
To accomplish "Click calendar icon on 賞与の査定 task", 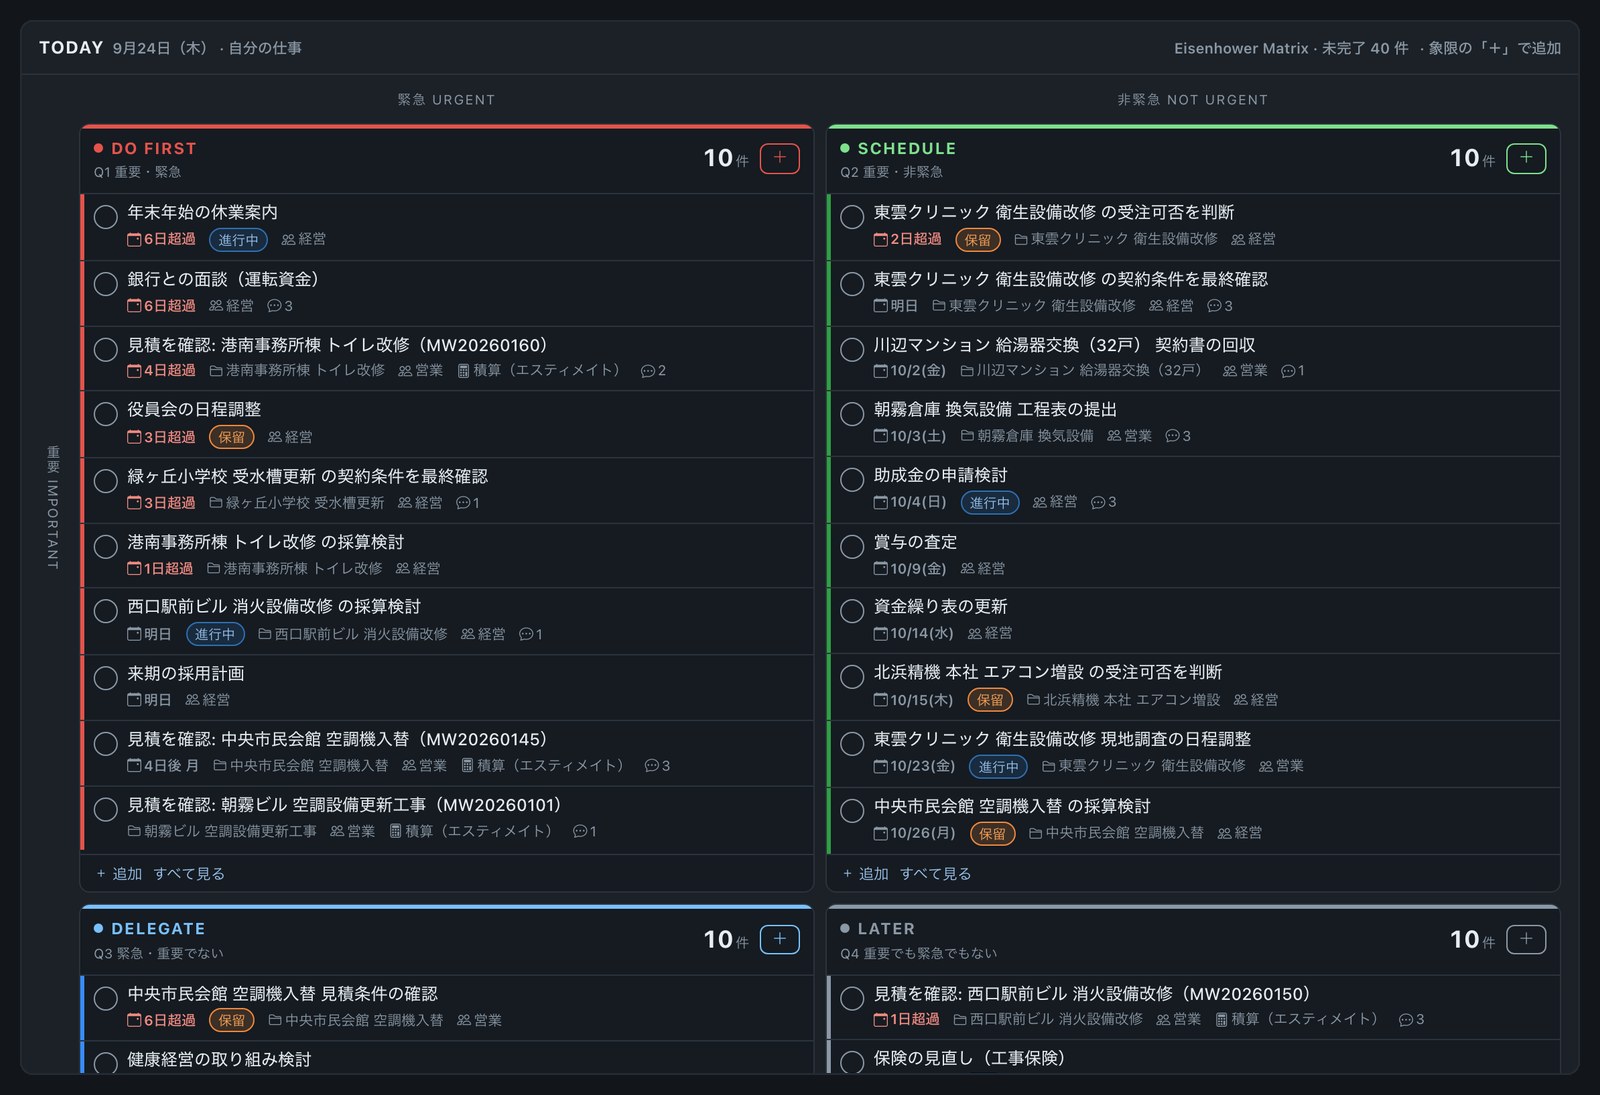I will [880, 569].
